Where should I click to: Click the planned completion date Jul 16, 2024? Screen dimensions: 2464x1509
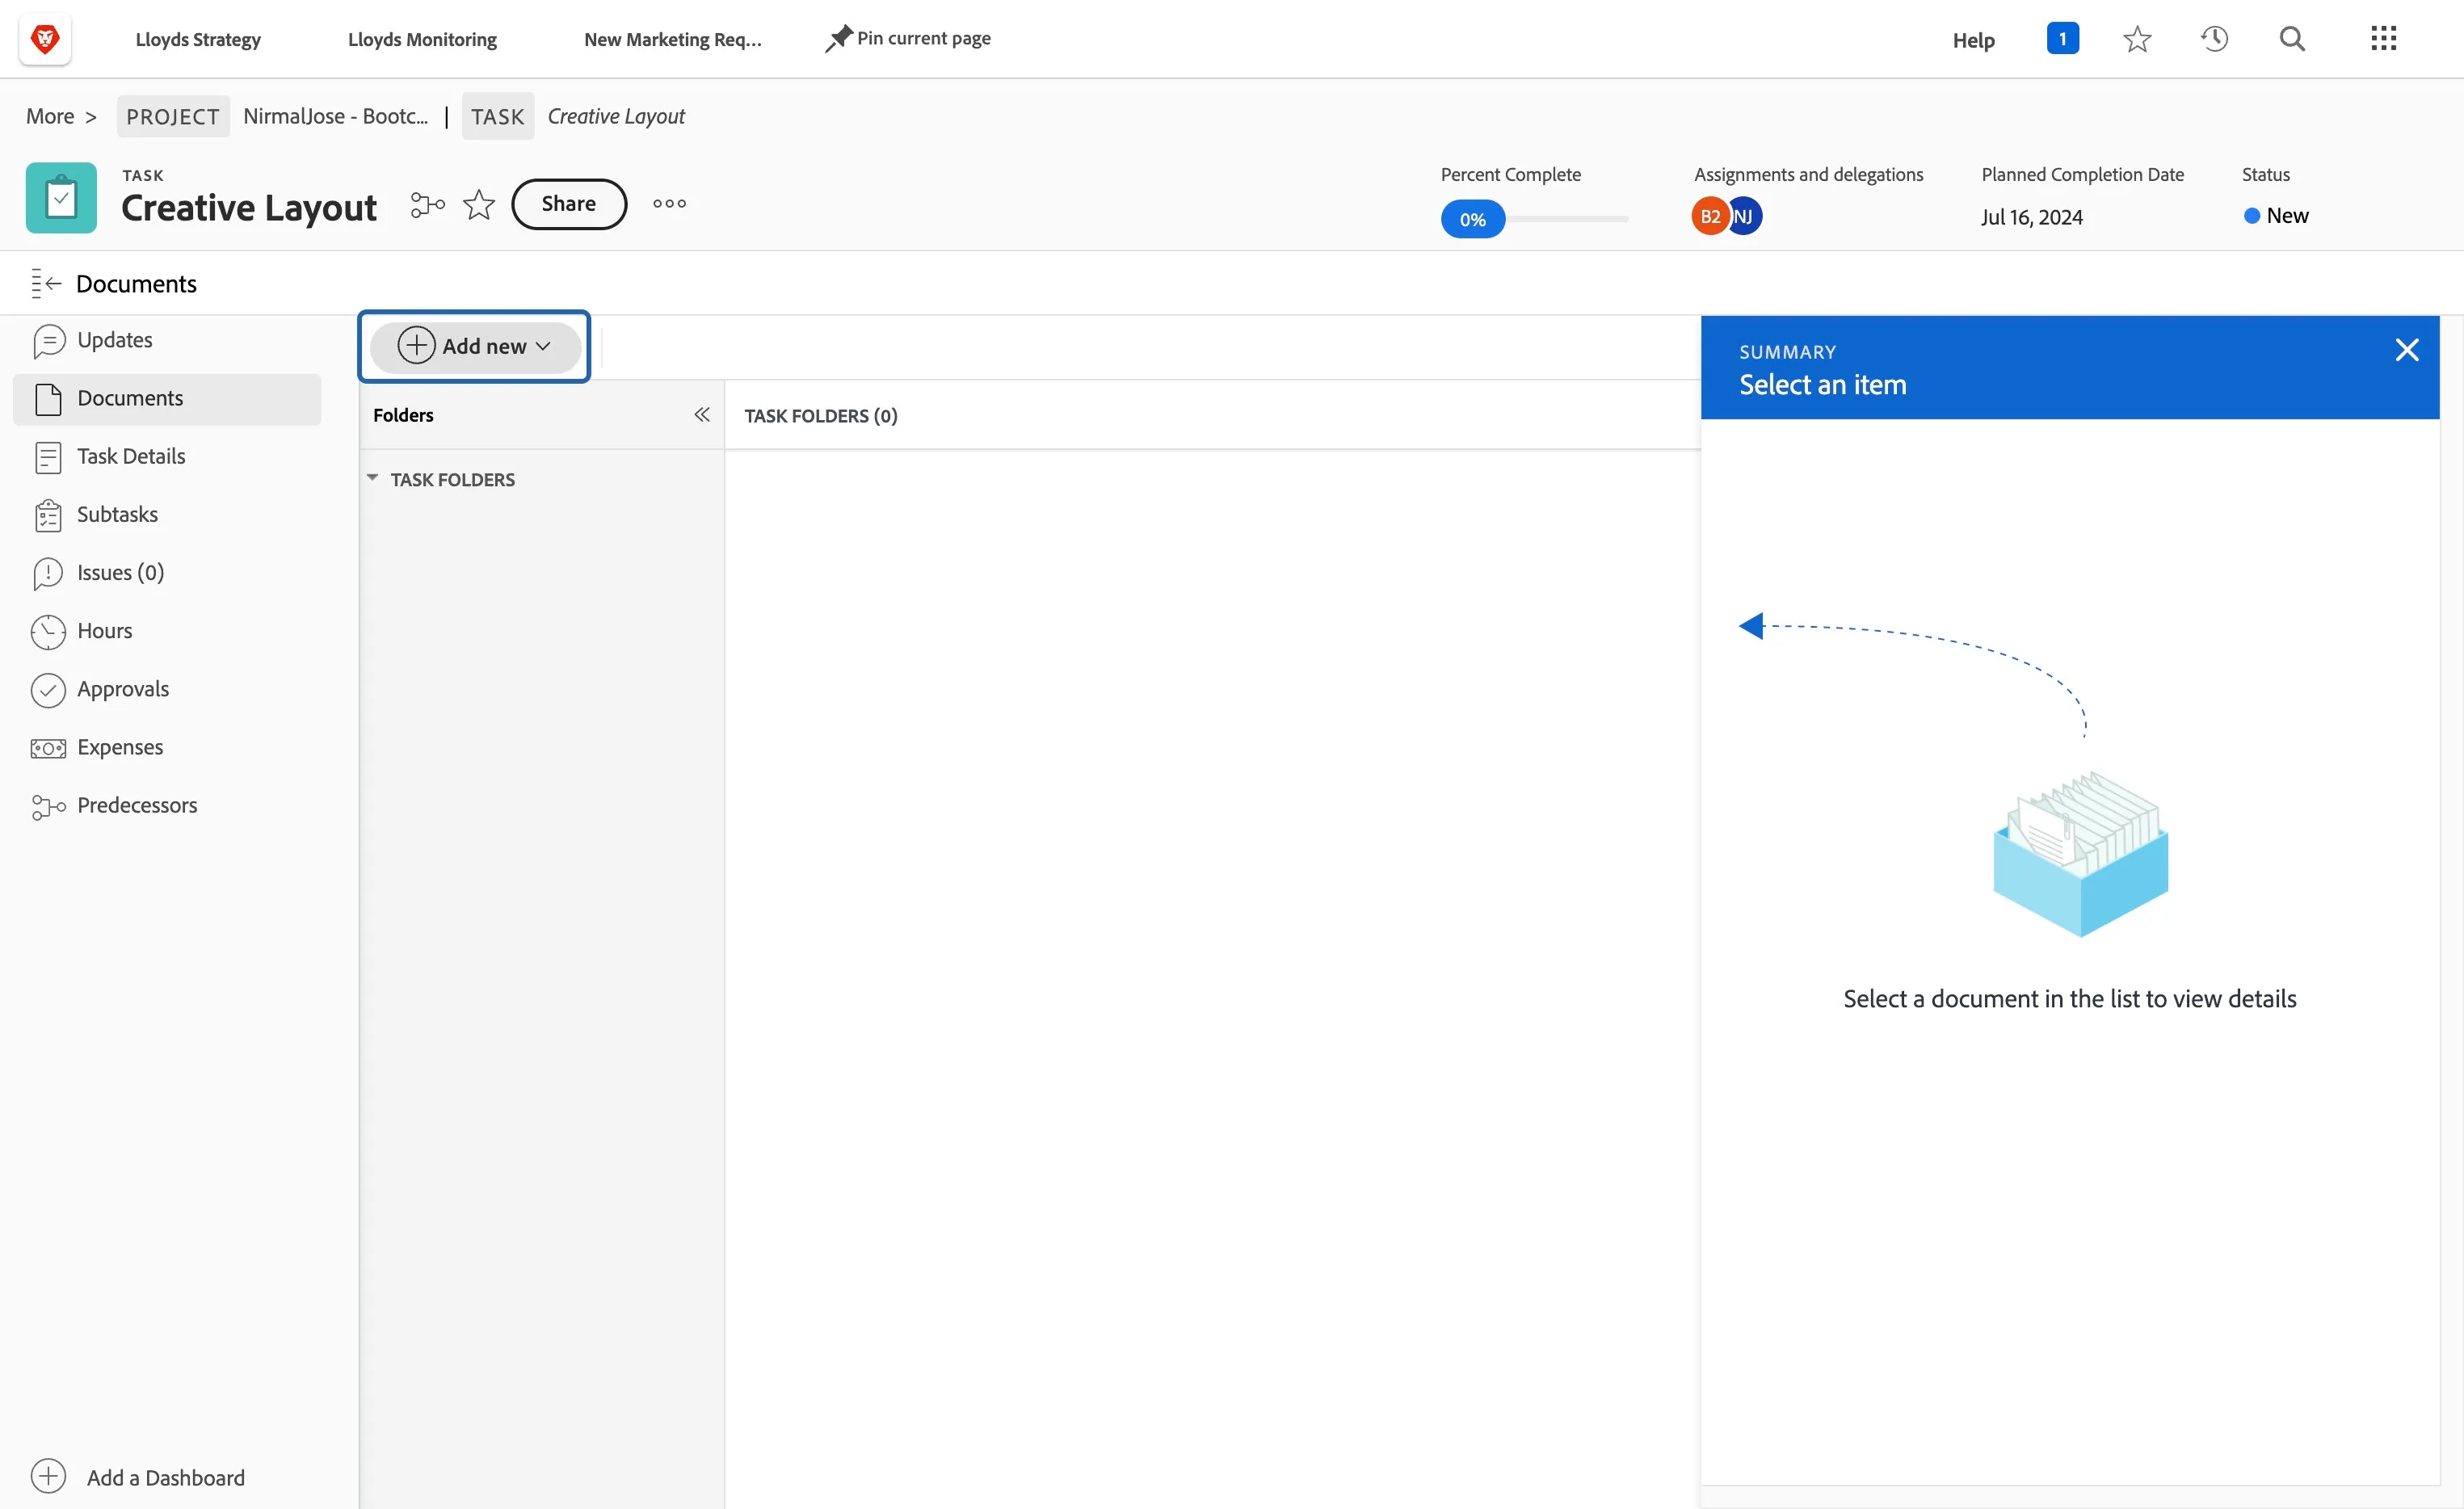pos(2031,217)
